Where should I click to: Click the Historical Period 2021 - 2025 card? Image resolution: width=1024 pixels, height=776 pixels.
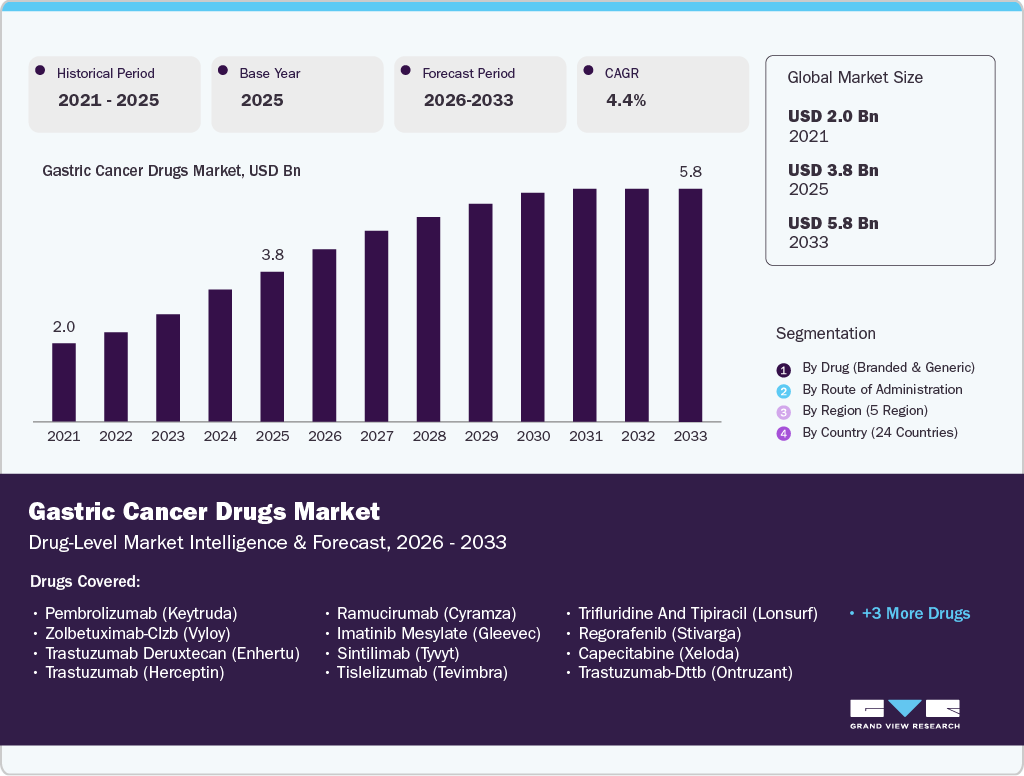coord(114,94)
